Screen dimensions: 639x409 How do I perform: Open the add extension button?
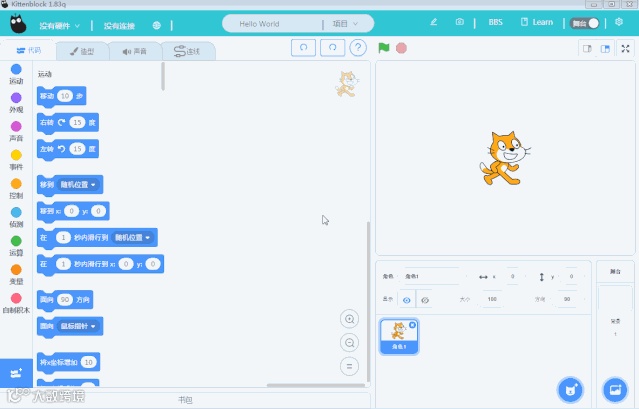(x=16, y=373)
